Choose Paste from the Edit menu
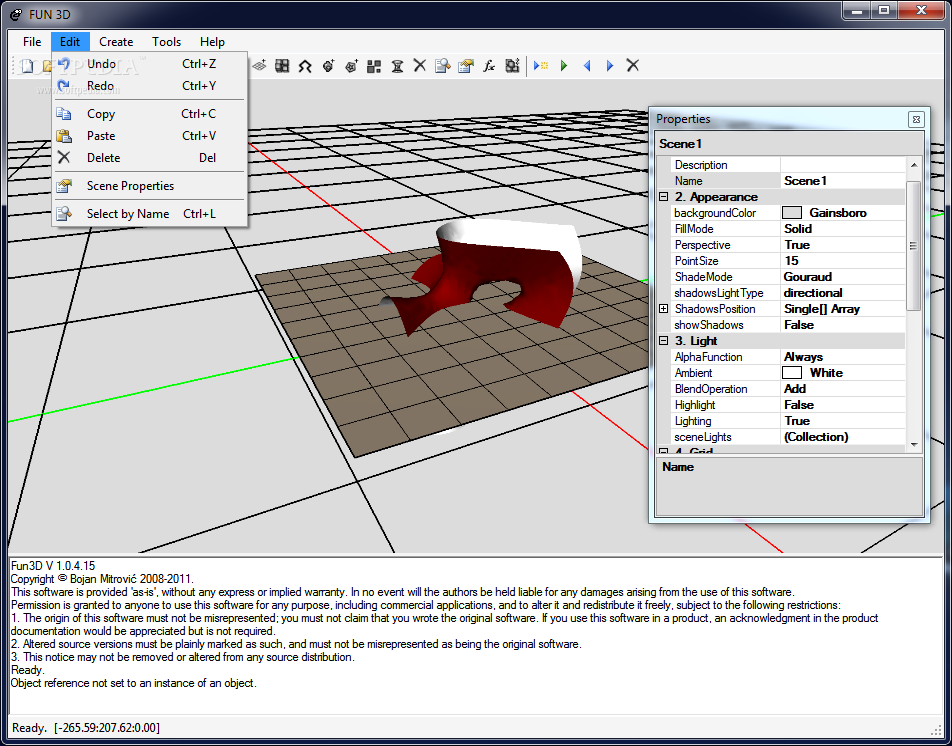This screenshot has width=952, height=746. coord(149,136)
